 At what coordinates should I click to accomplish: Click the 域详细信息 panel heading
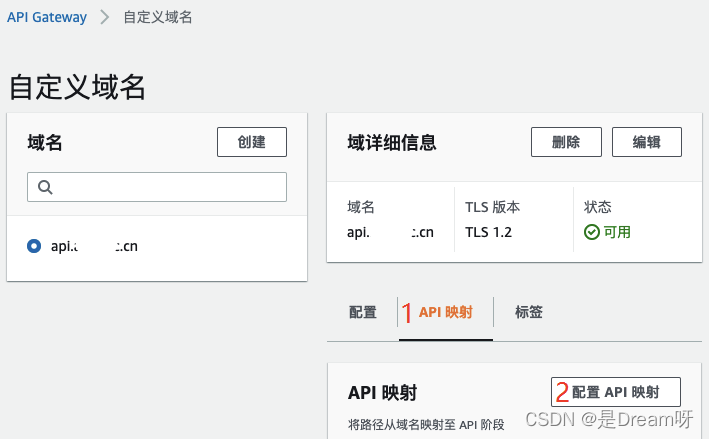[x=392, y=143]
